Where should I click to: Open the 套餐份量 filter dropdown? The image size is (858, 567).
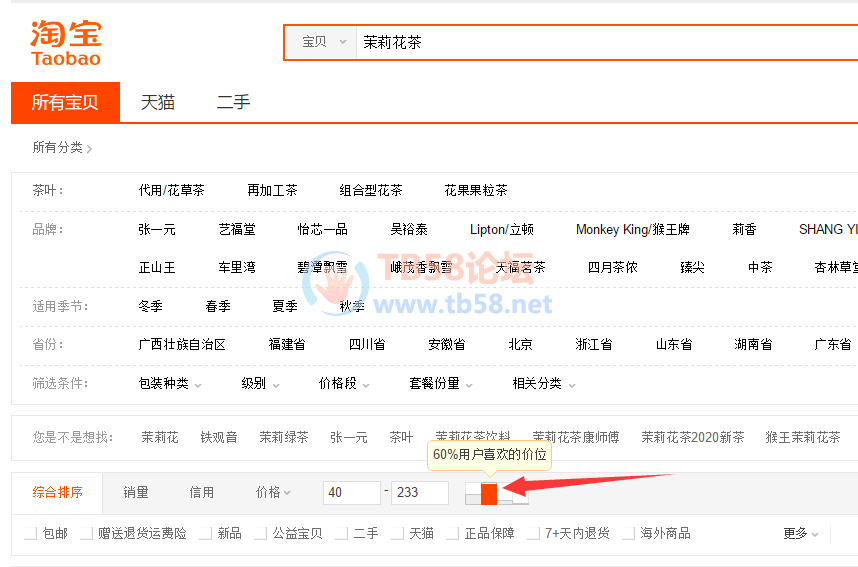[x=441, y=384]
